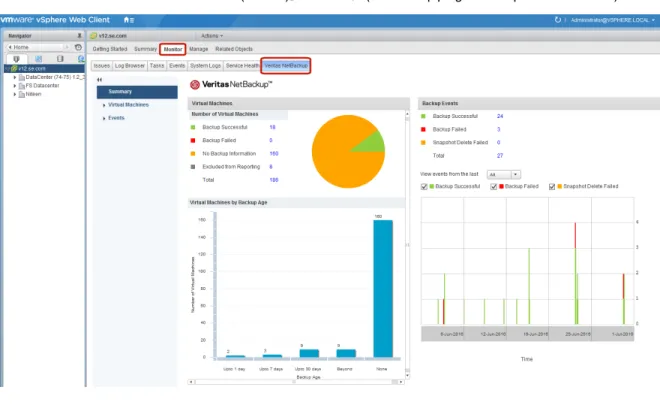The width and height of the screenshot is (660, 411).
Task: Open the System Logs sub-tab
Action: click(205, 66)
